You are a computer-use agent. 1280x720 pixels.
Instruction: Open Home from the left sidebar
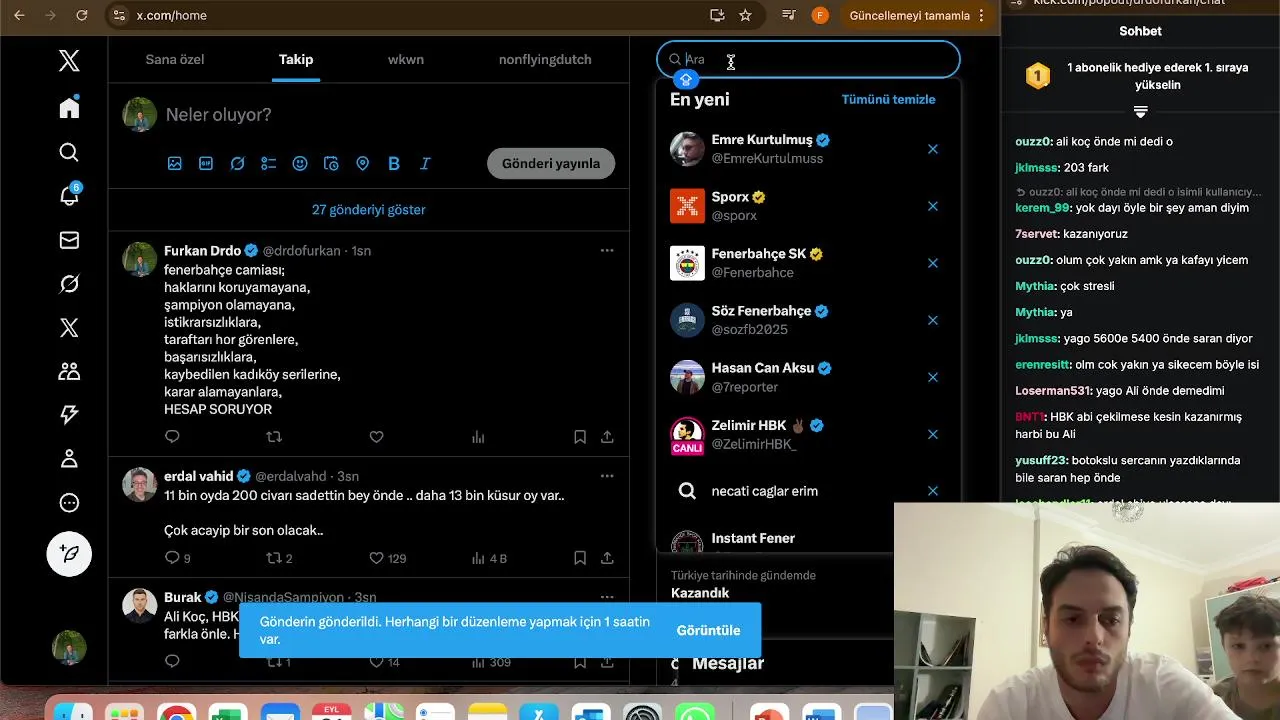(x=69, y=108)
